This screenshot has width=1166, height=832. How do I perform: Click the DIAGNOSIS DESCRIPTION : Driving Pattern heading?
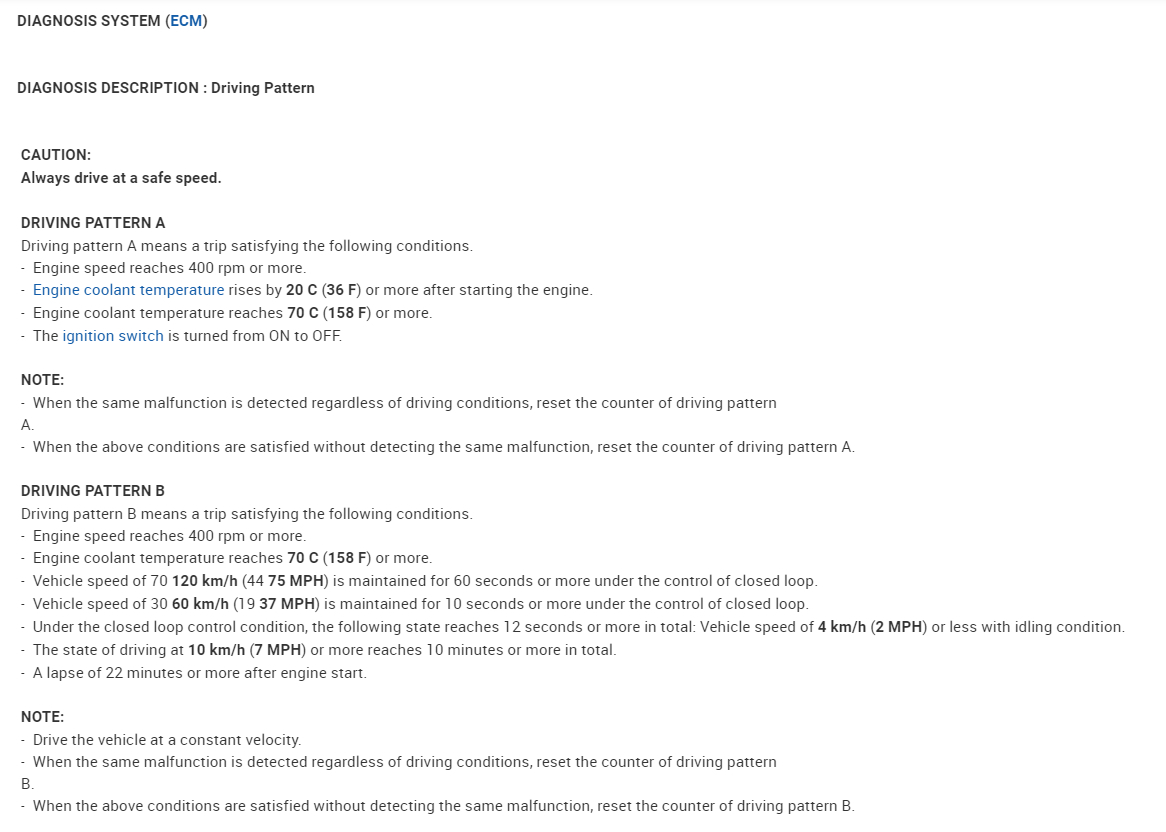tap(166, 88)
